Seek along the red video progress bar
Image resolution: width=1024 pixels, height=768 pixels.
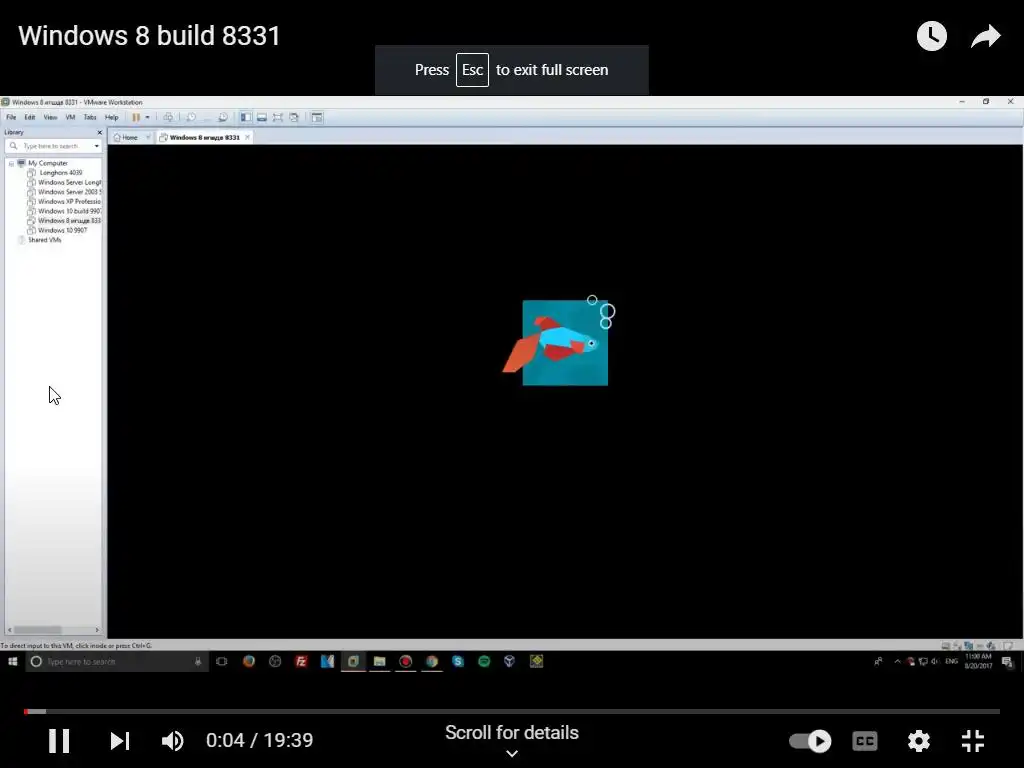point(512,711)
